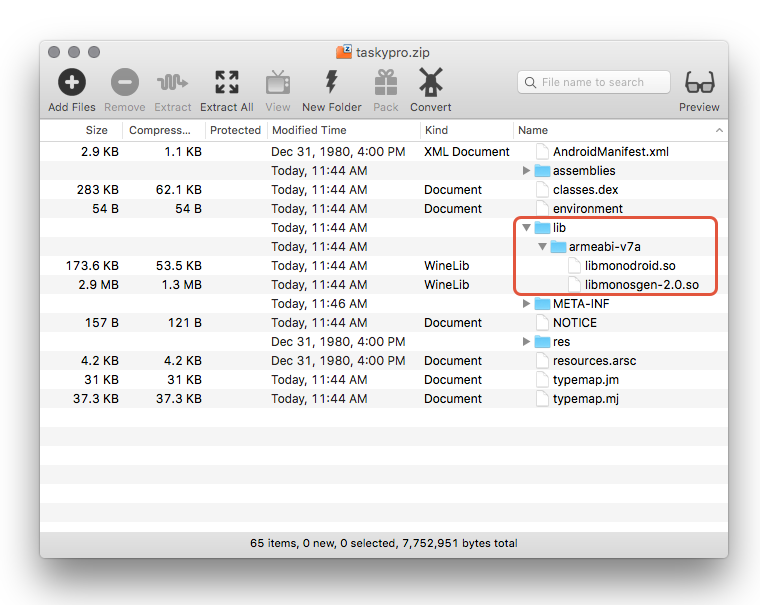Click the Pack gift box icon
Viewport: 760px width, 605px height.
(x=386, y=83)
